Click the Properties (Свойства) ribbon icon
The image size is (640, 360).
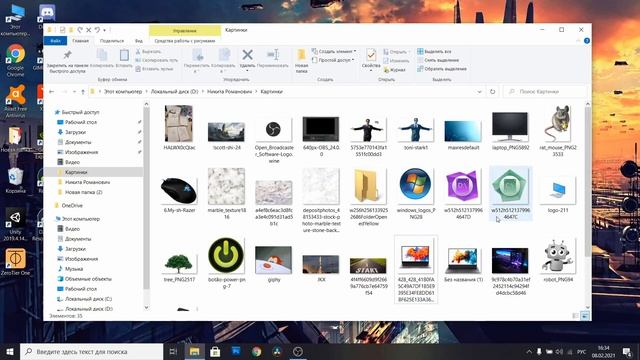[371, 59]
